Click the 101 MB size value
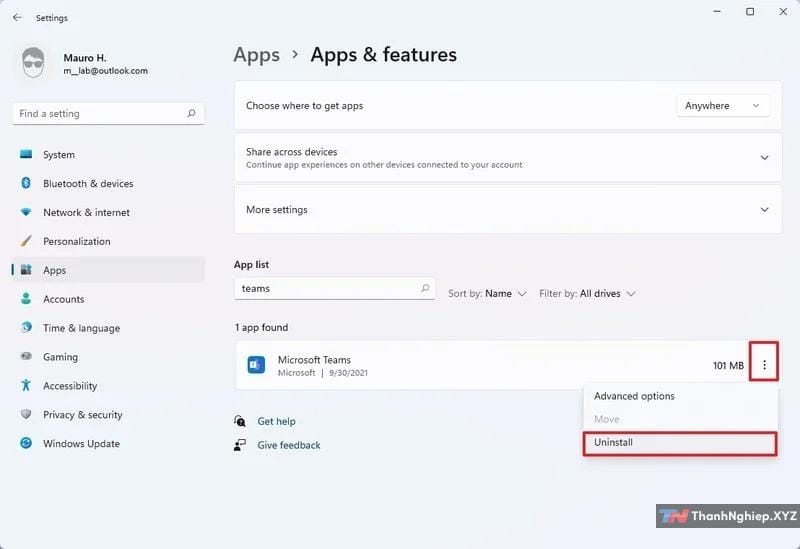The image size is (800, 549). tap(728, 365)
